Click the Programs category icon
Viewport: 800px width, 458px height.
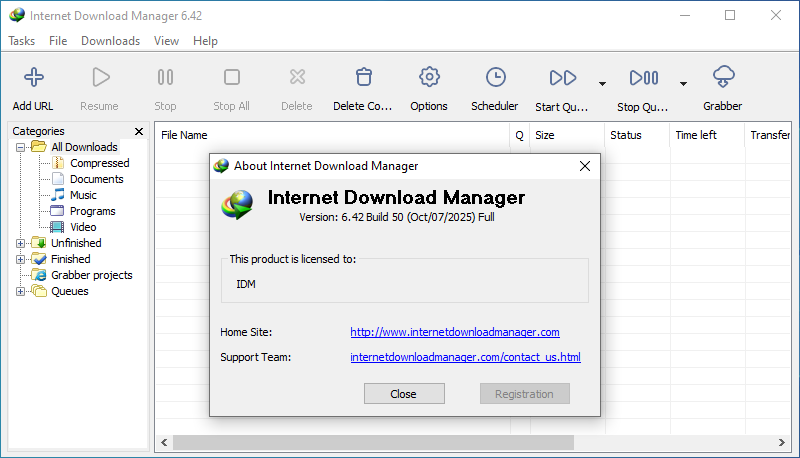(57, 211)
